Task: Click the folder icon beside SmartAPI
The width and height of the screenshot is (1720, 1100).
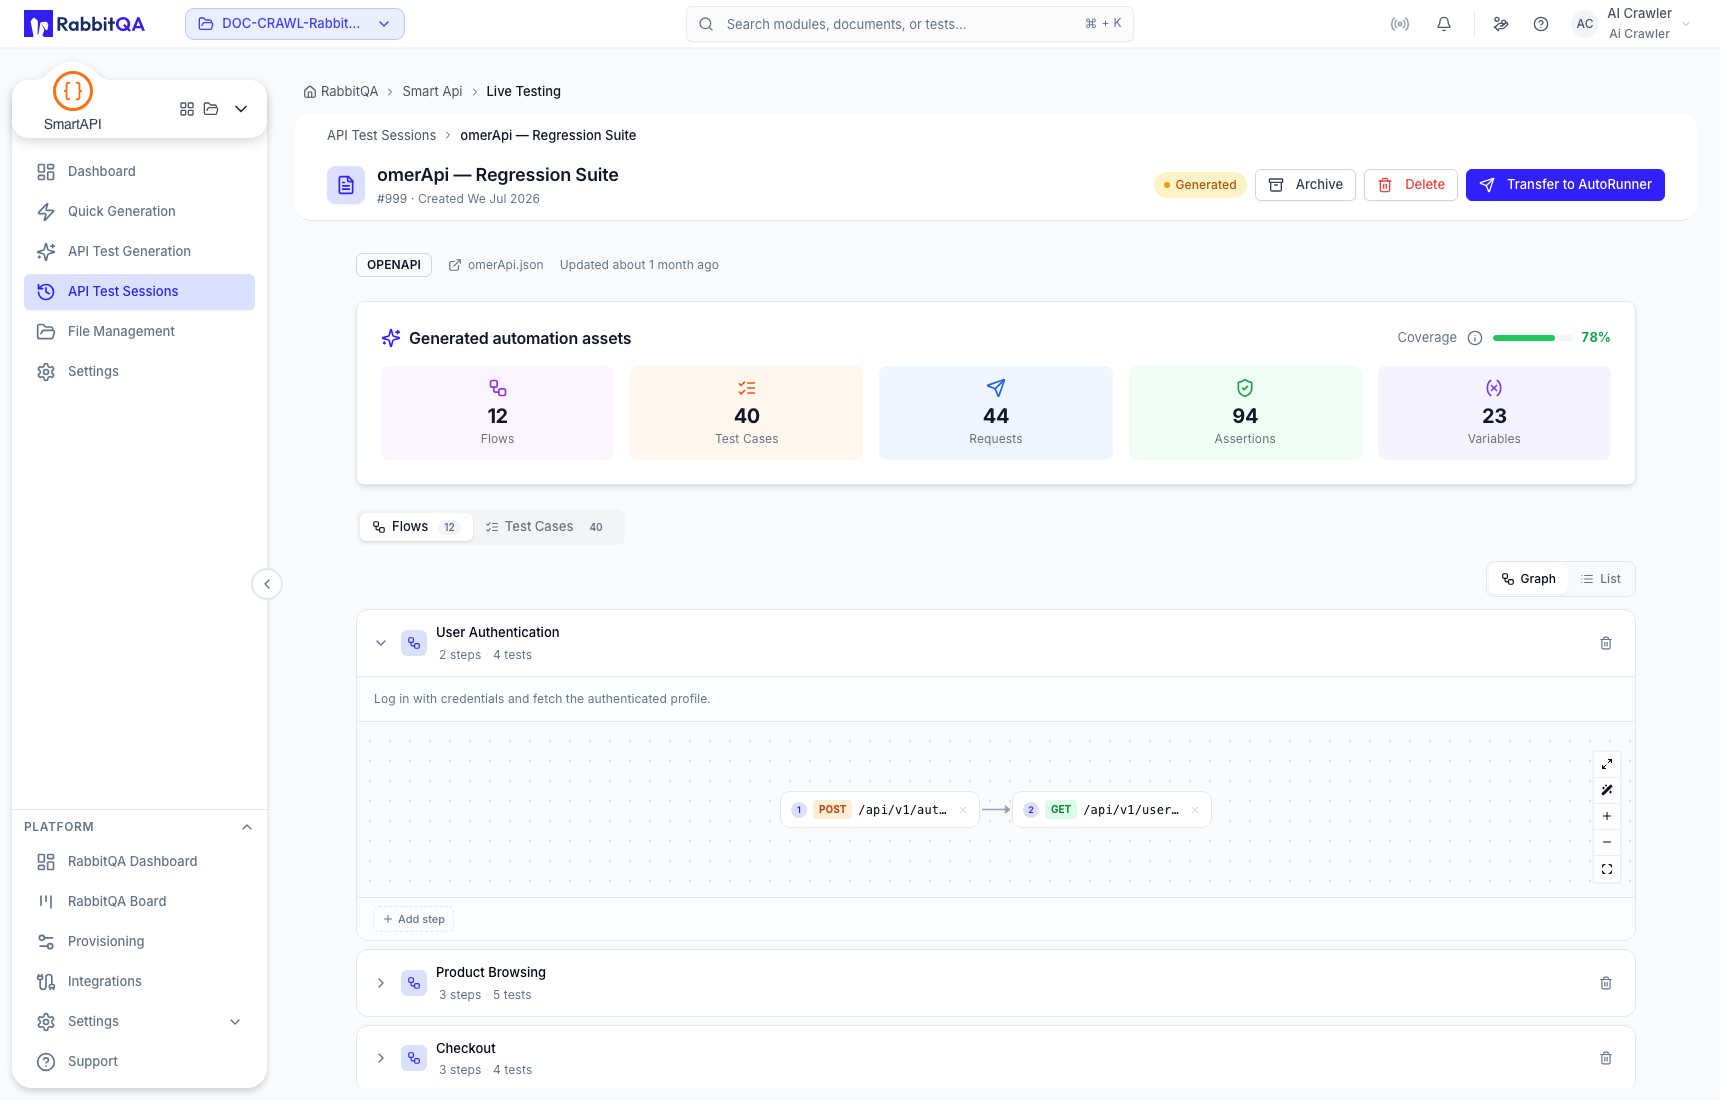Action: pos(211,109)
